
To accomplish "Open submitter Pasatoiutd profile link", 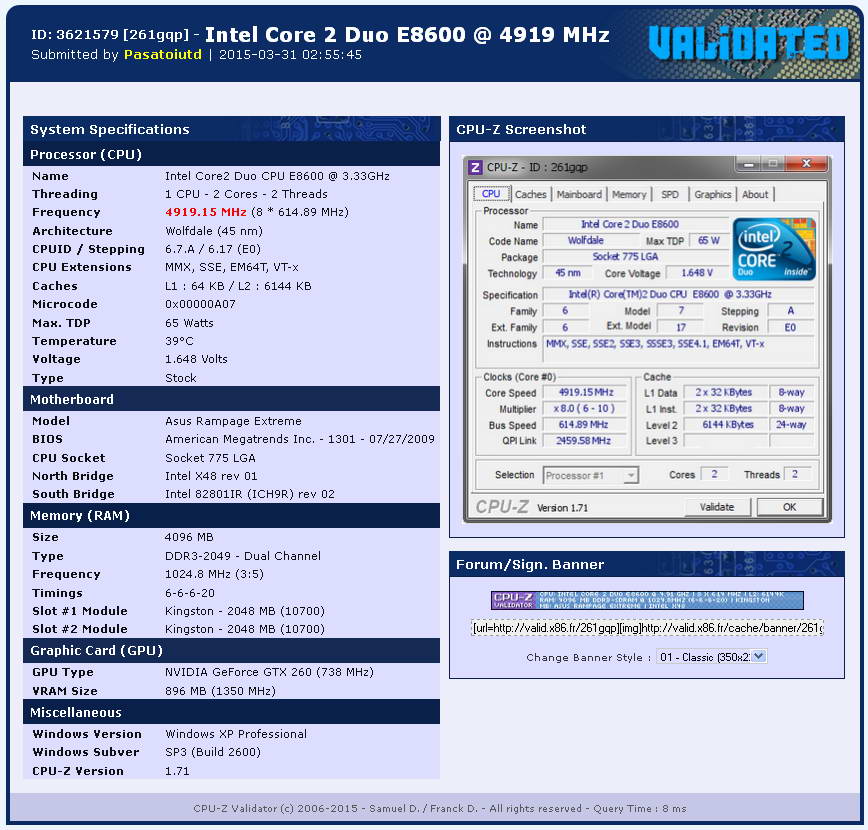I will (x=163, y=55).
